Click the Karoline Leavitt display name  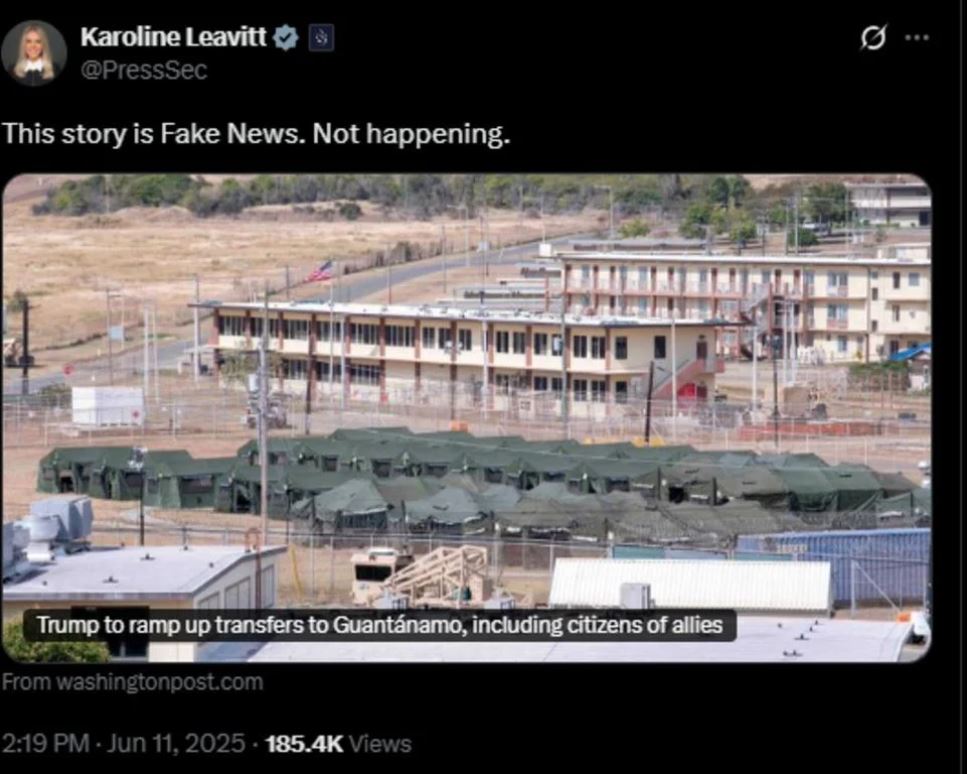[x=173, y=38]
